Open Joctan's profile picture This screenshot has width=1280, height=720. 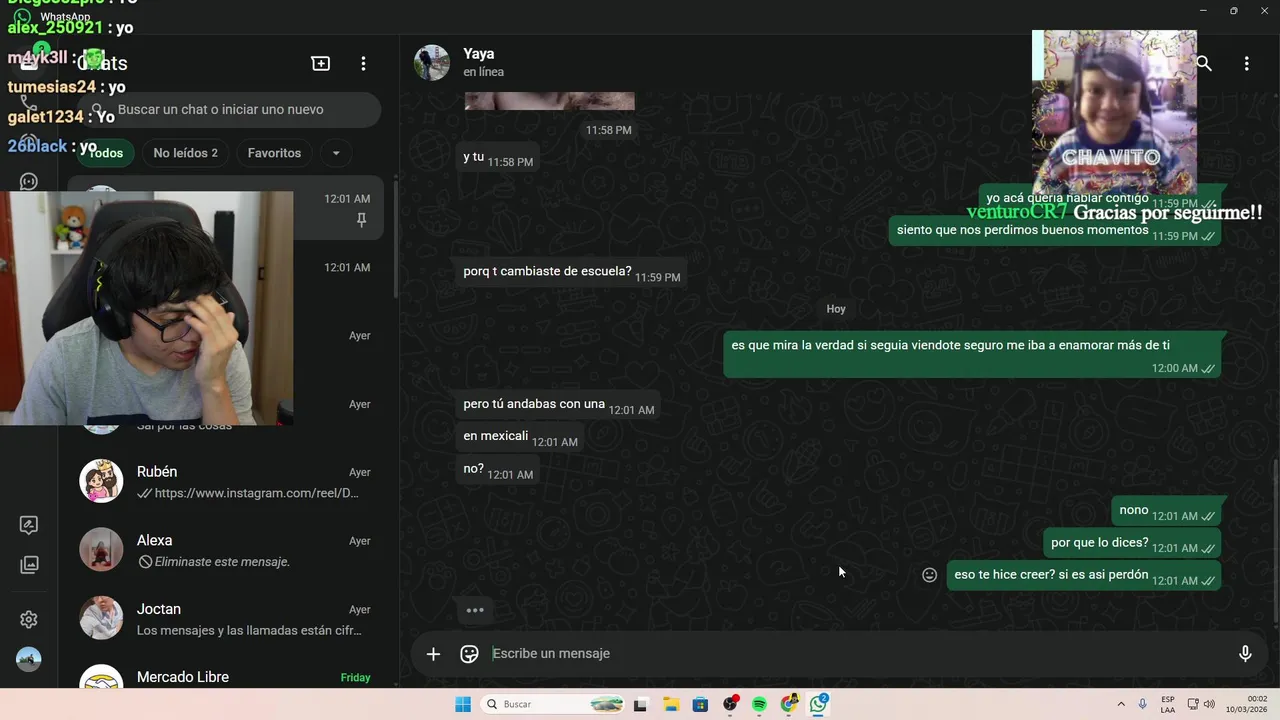coord(101,618)
